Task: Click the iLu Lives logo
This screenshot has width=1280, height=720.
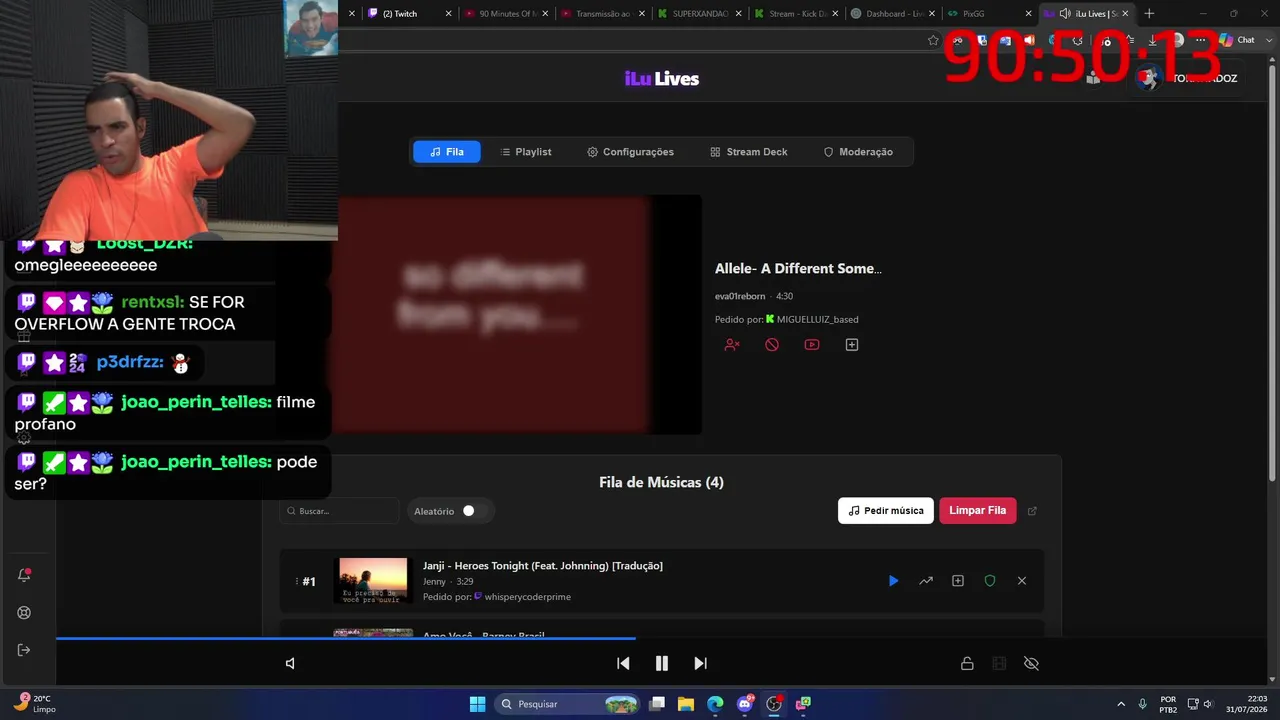Action: pos(662,79)
